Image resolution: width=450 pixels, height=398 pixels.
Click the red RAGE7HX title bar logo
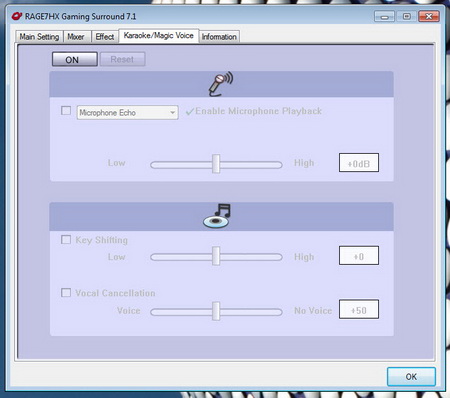coord(17,16)
